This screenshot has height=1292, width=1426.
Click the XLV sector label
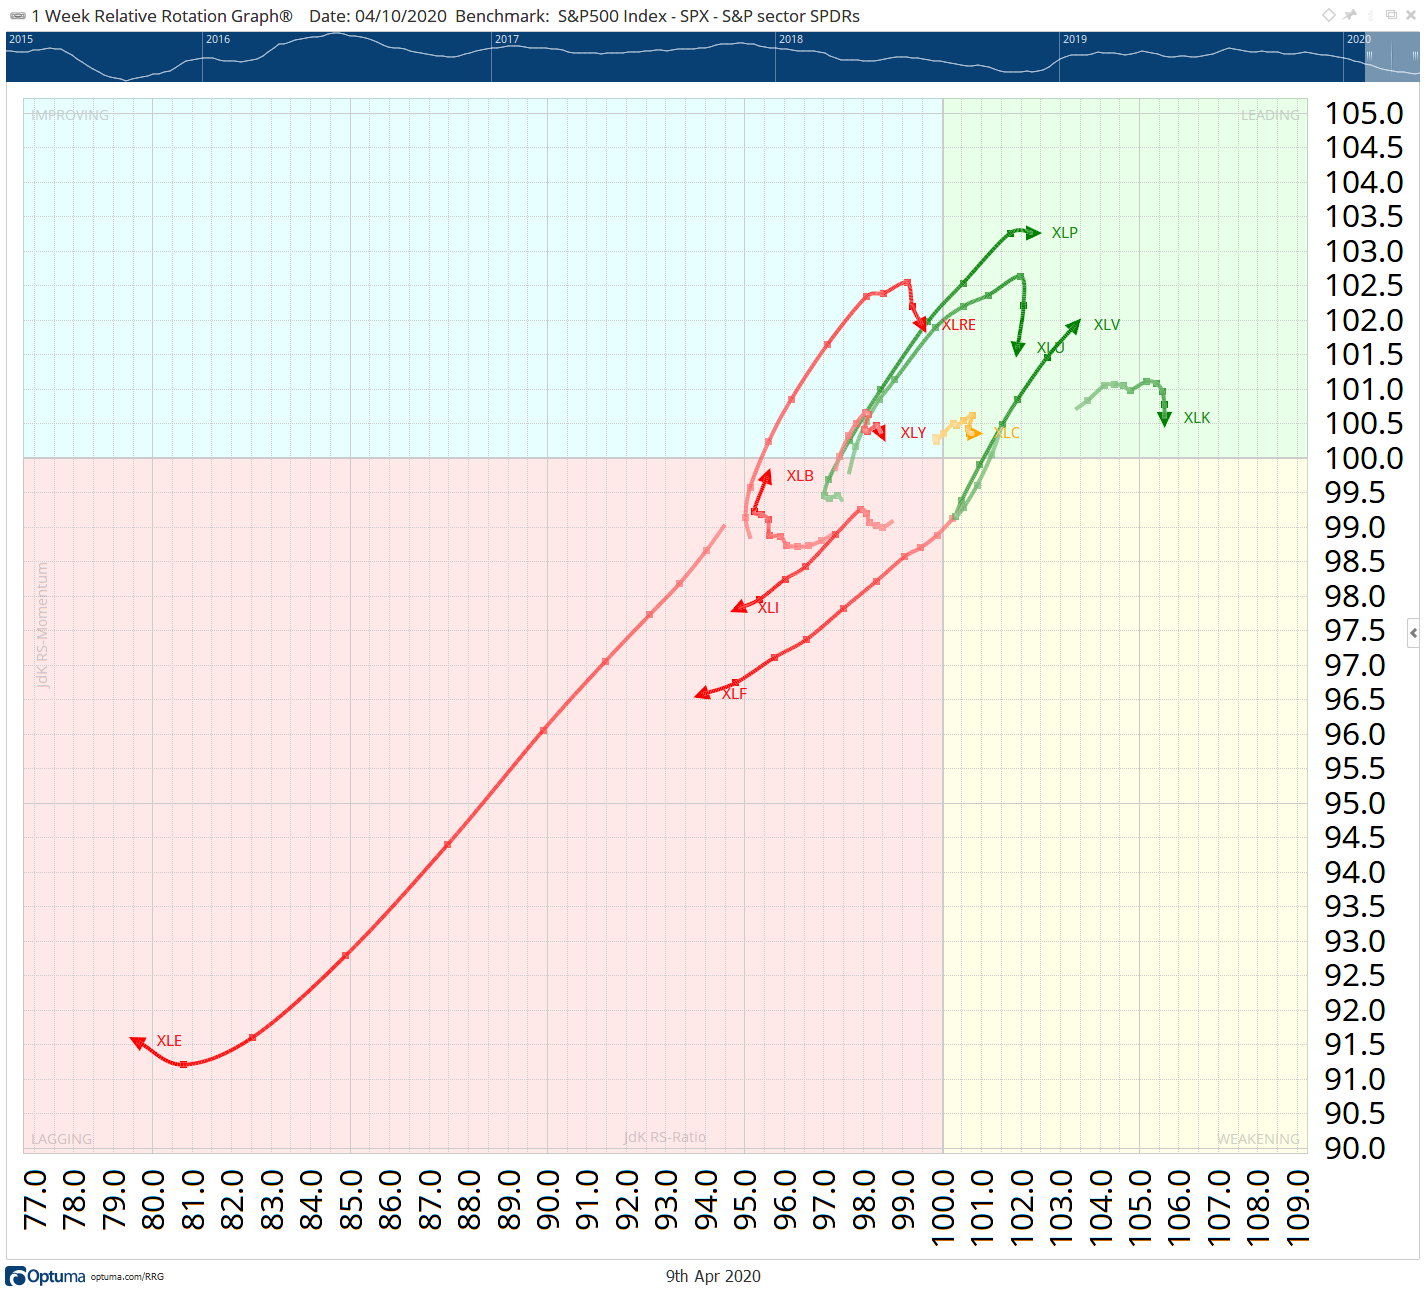pyautogui.click(x=1107, y=323)
